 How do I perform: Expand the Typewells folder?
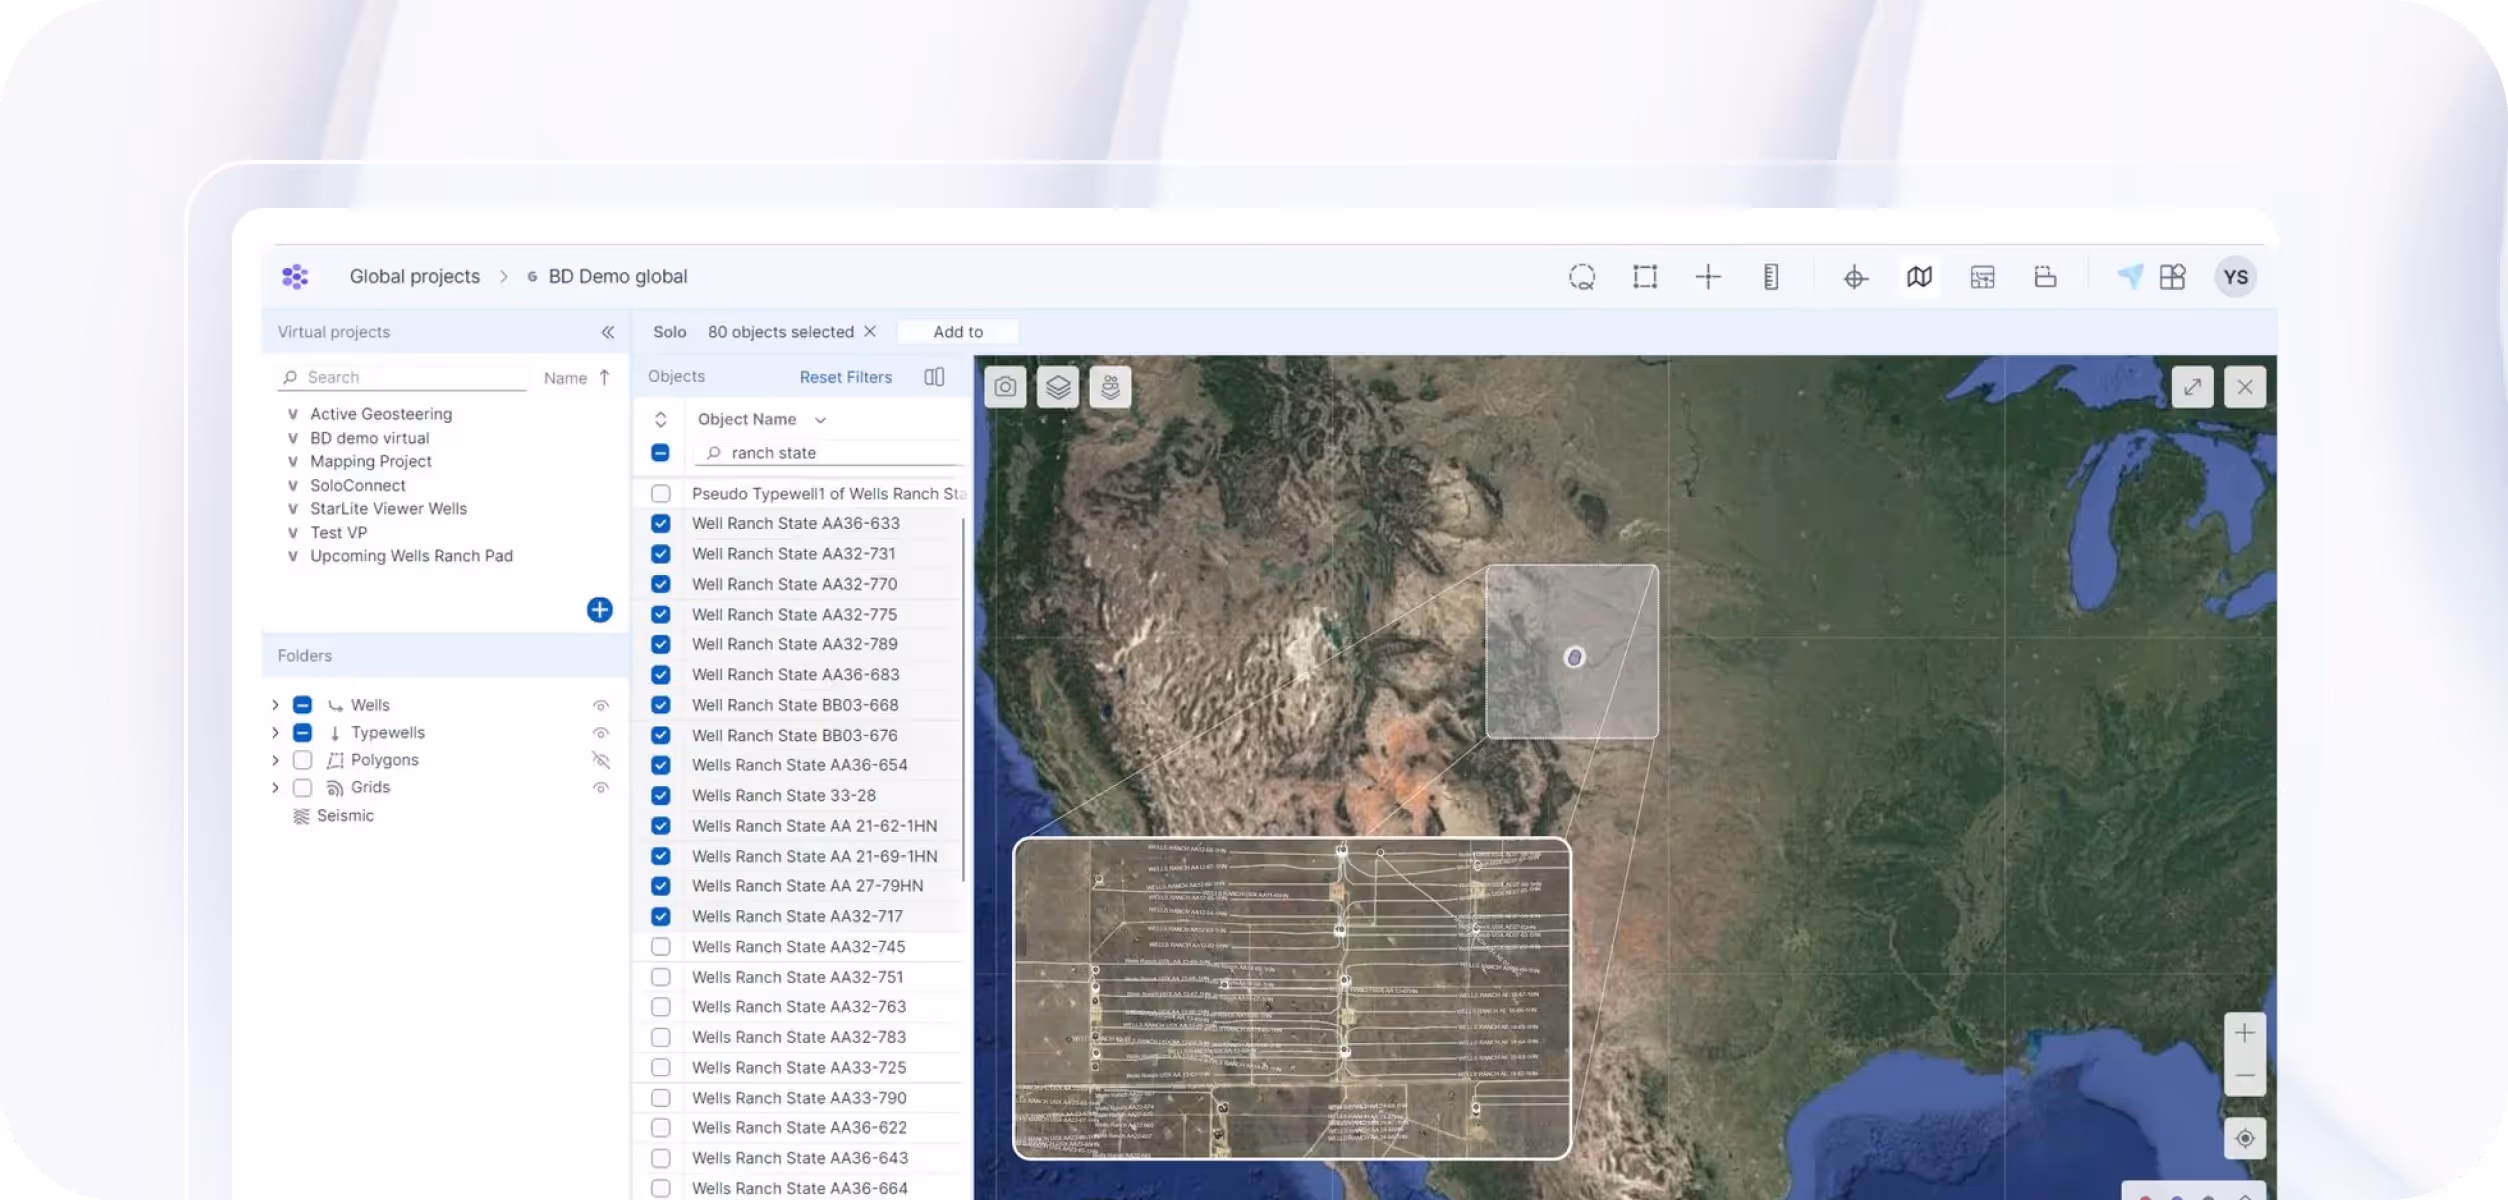pyautogui.click(x=275, y=733)
